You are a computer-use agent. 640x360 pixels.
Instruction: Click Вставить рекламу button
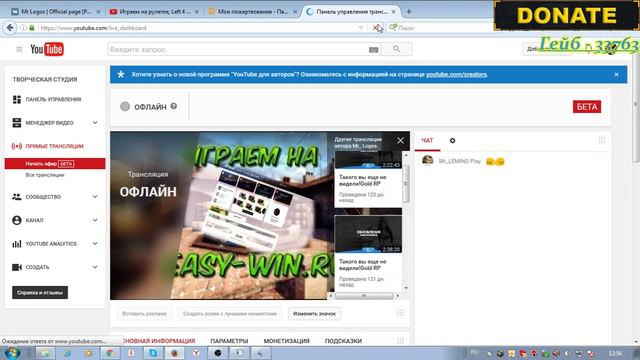[144, 313]
